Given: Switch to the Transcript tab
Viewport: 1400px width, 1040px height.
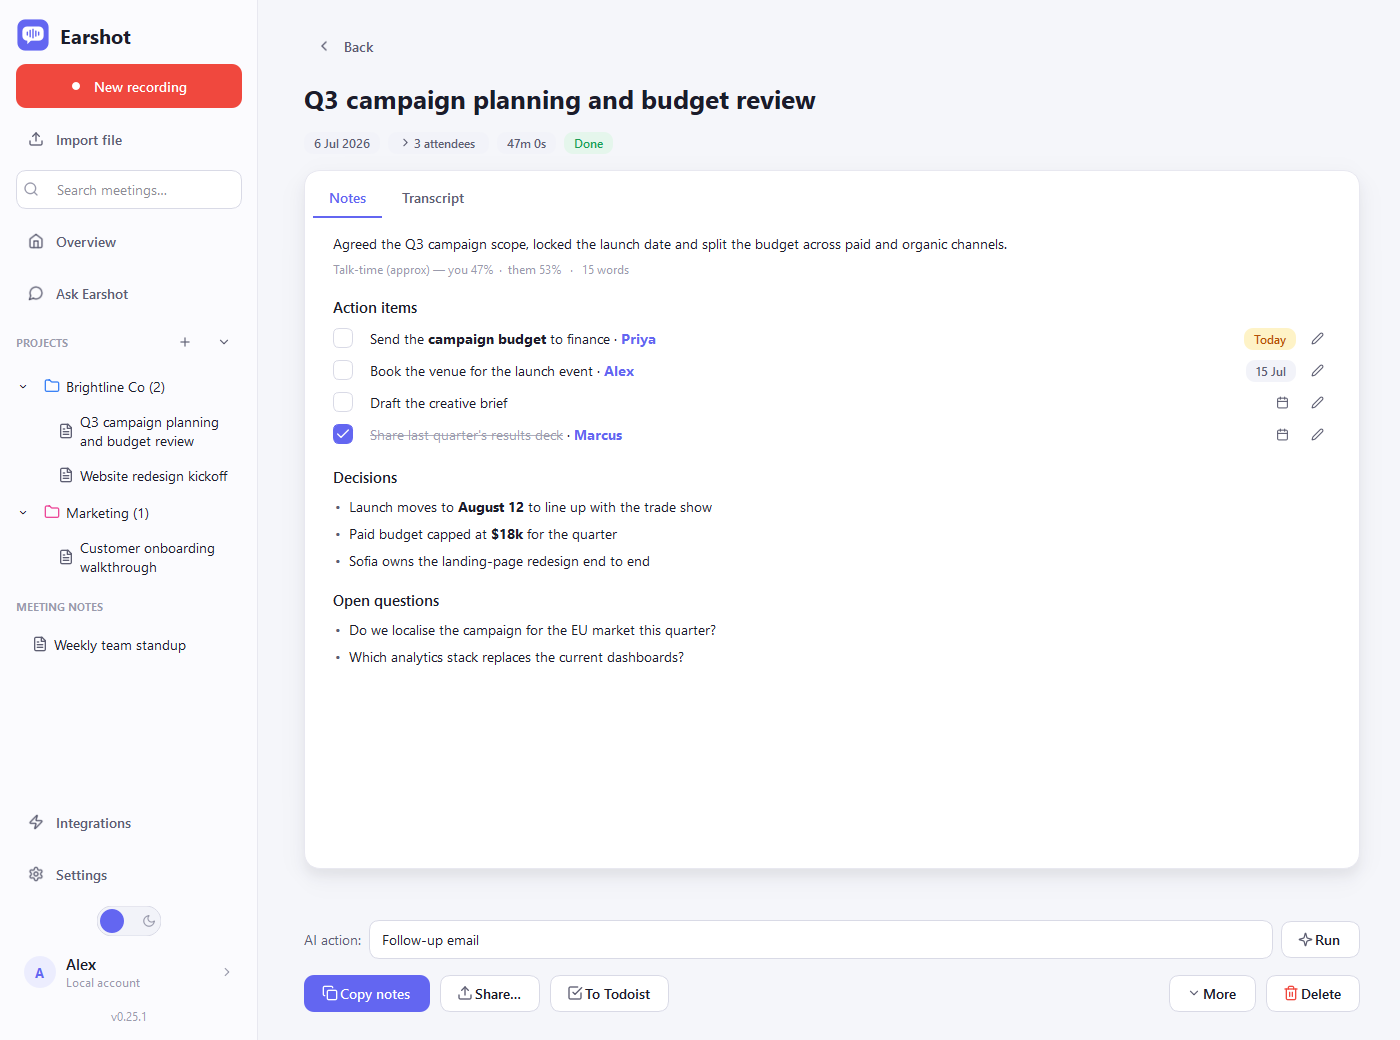Looking at the screenshot, I should [433, 198].
